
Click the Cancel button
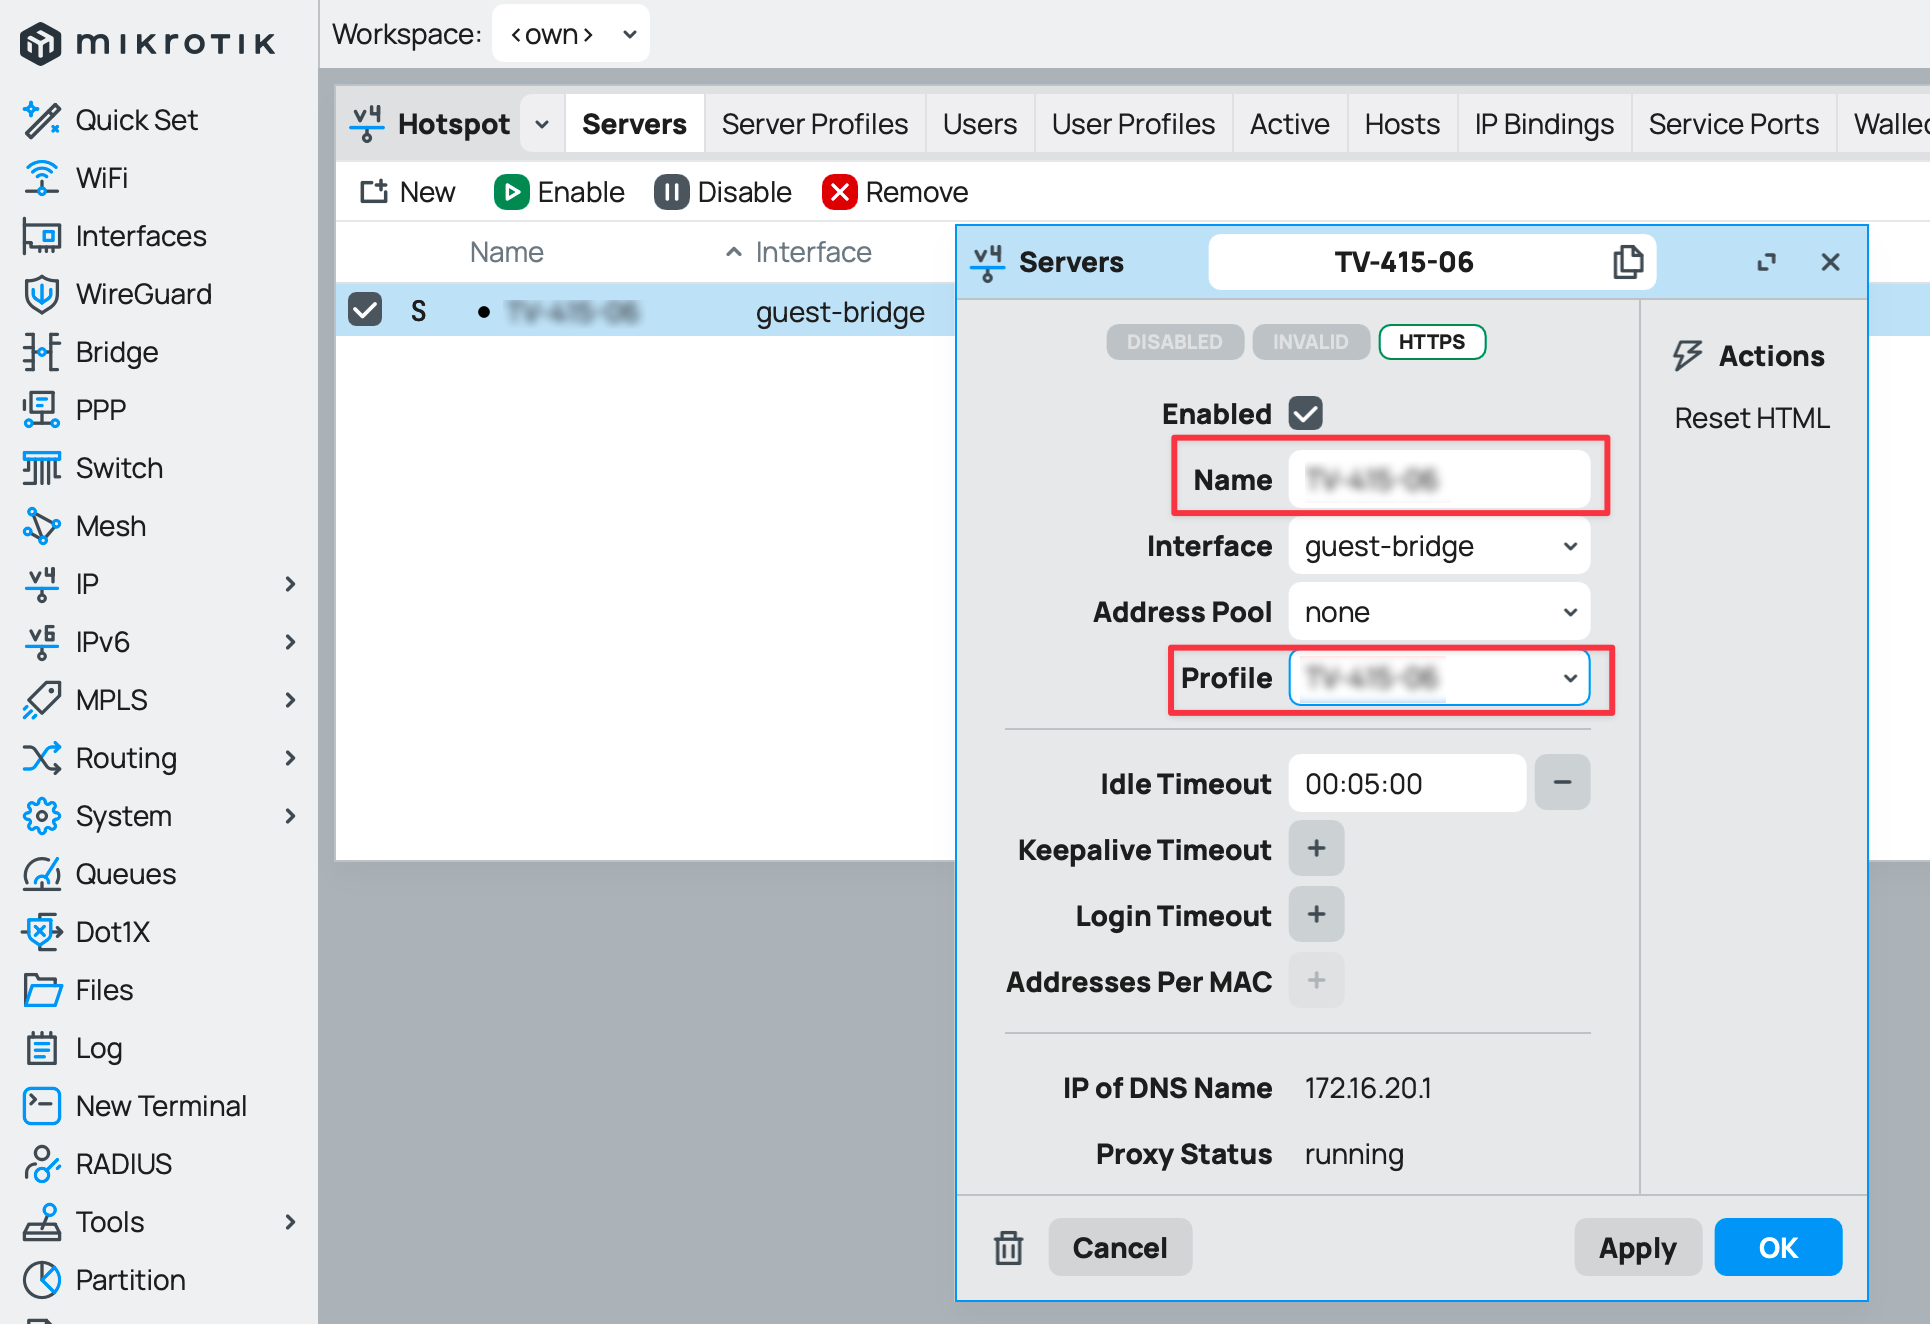[1120, 1248]
